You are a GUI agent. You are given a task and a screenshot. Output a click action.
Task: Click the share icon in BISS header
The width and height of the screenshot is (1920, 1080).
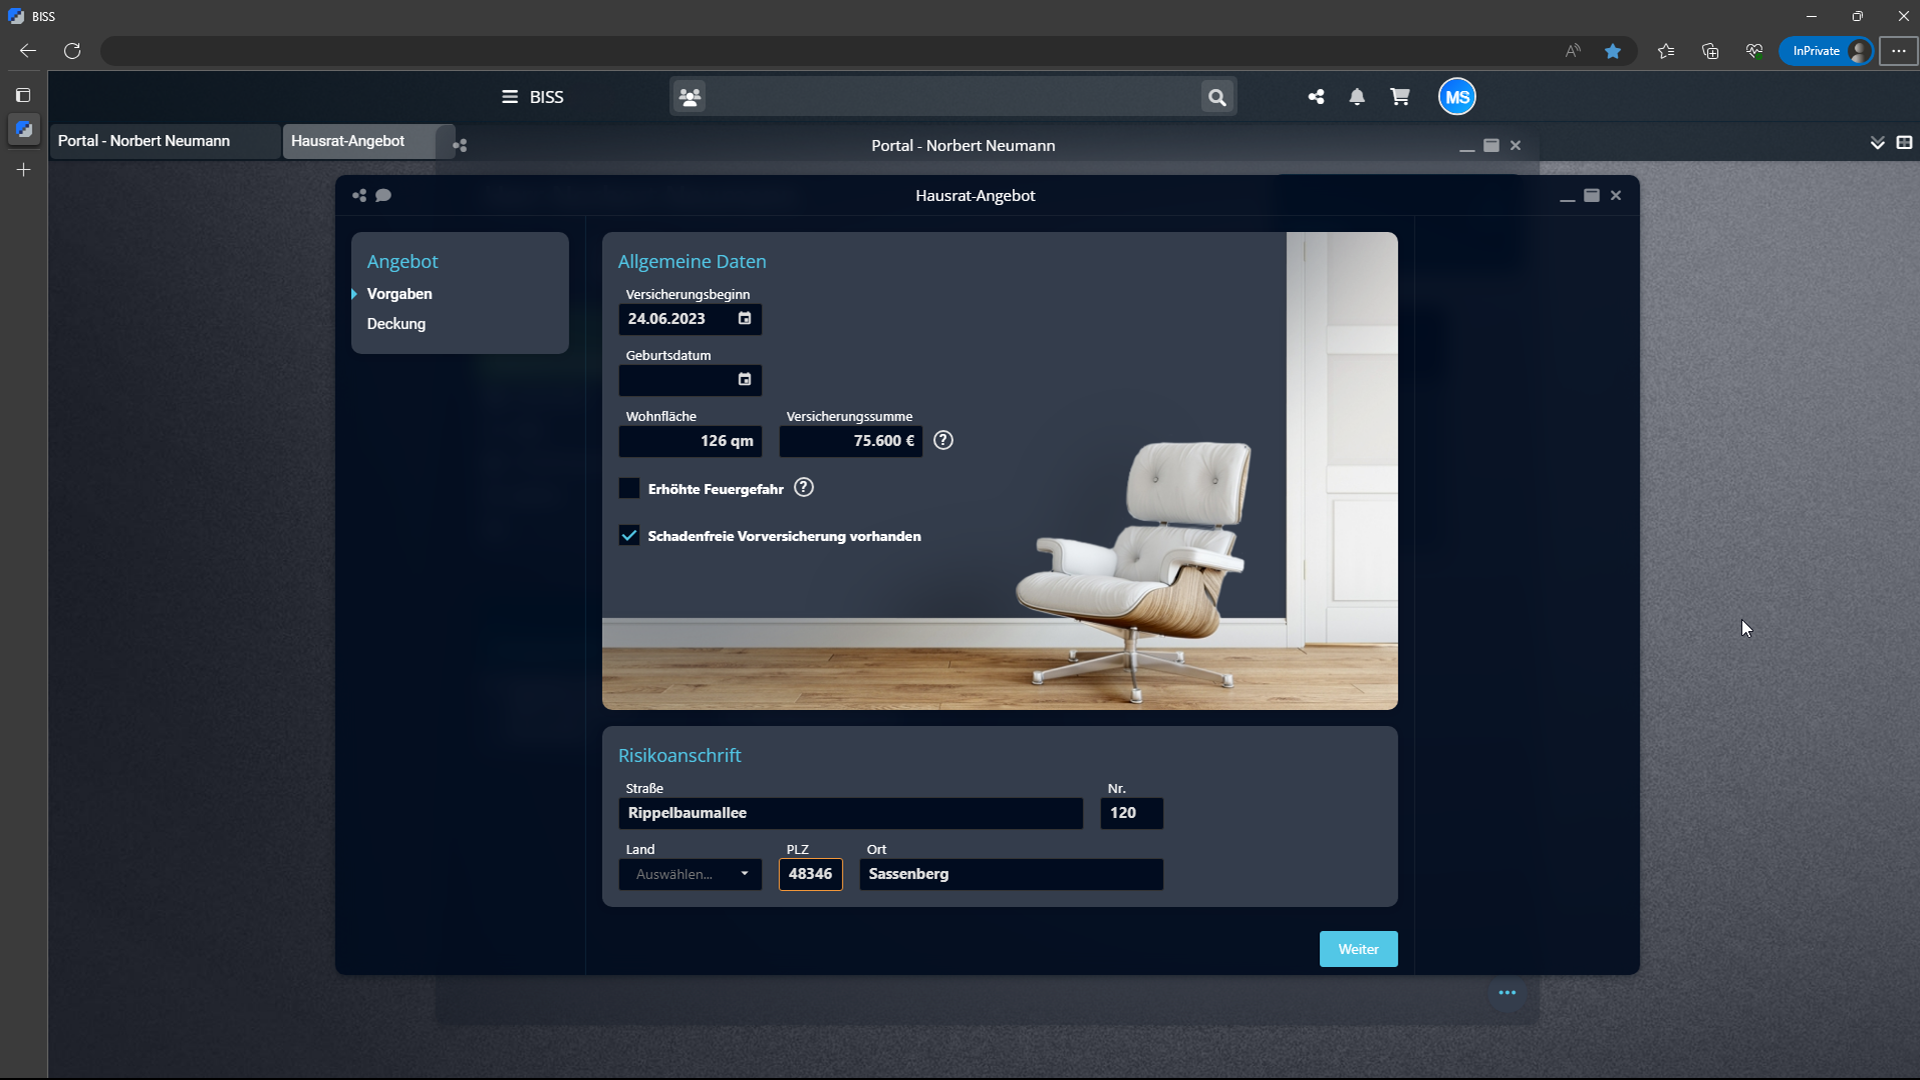[x=1316, y=97]
